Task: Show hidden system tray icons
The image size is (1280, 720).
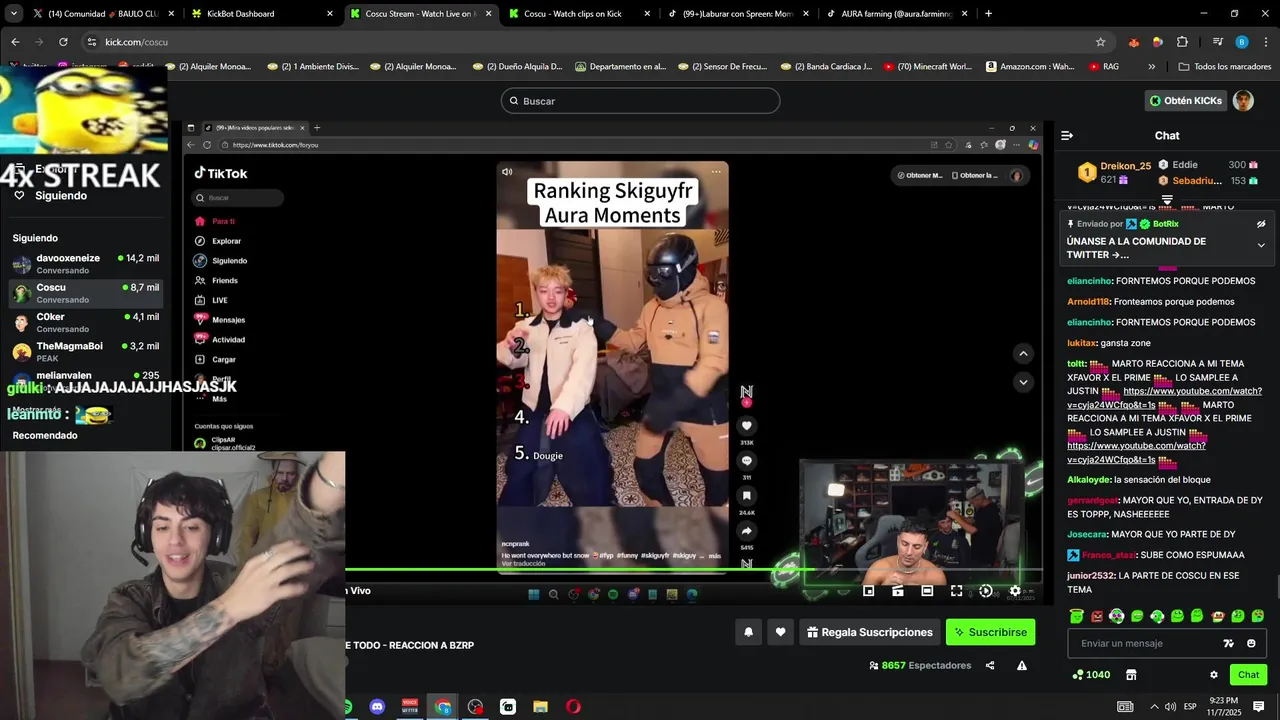Action: pos(1154,706)
